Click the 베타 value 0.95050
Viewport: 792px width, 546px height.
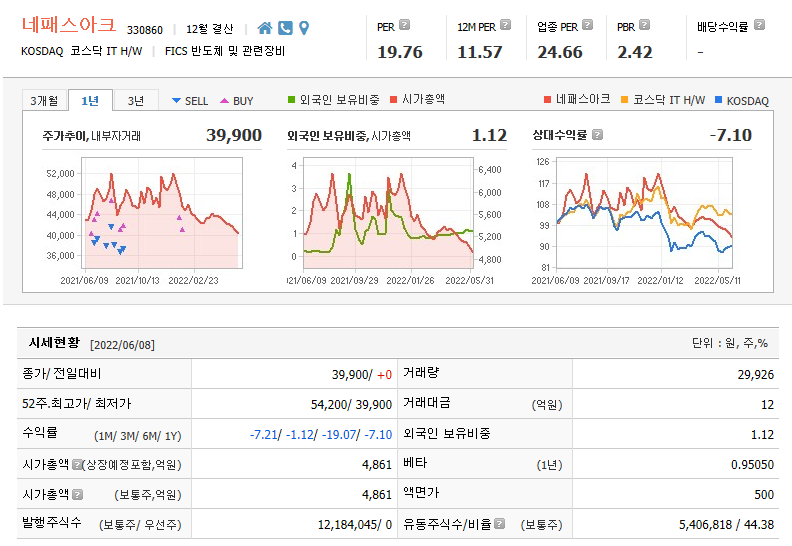click(x=753, y=465)
